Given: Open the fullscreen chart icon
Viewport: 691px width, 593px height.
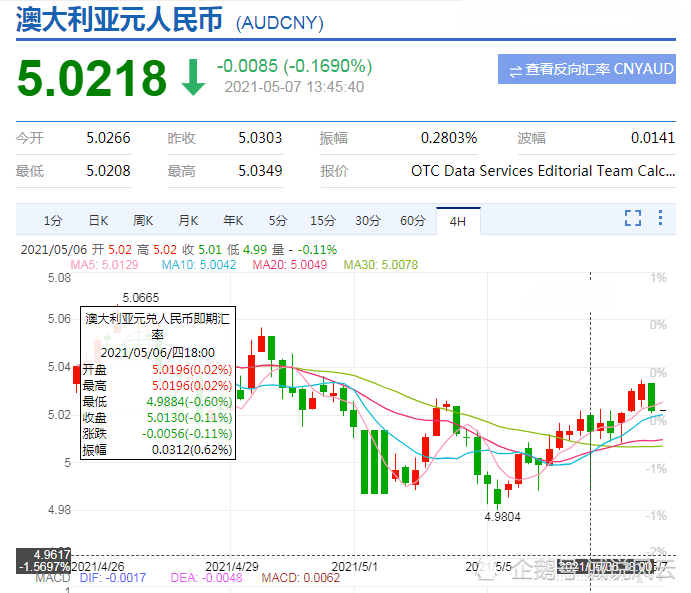Looking at the screenshot, I should coord(633,218).
